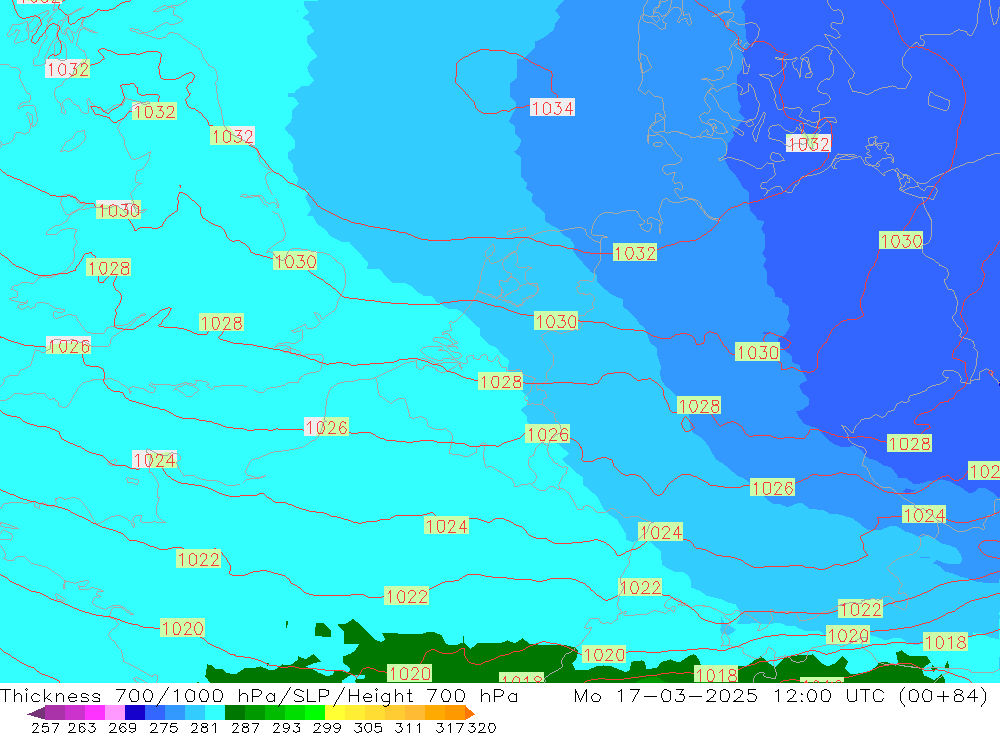This screenshot has width=1000, height=733.
Task: Click the (00+84) forecast hour text
Action: 943,695
